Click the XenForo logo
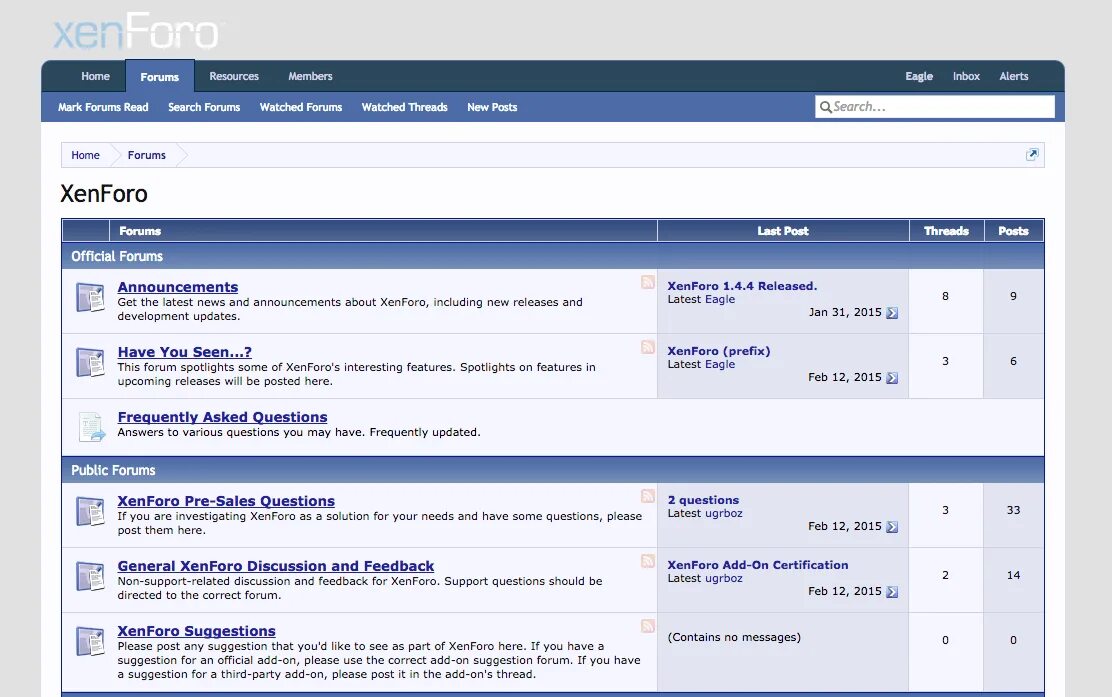Viewport: 1112px width, 697px height. 137,31
